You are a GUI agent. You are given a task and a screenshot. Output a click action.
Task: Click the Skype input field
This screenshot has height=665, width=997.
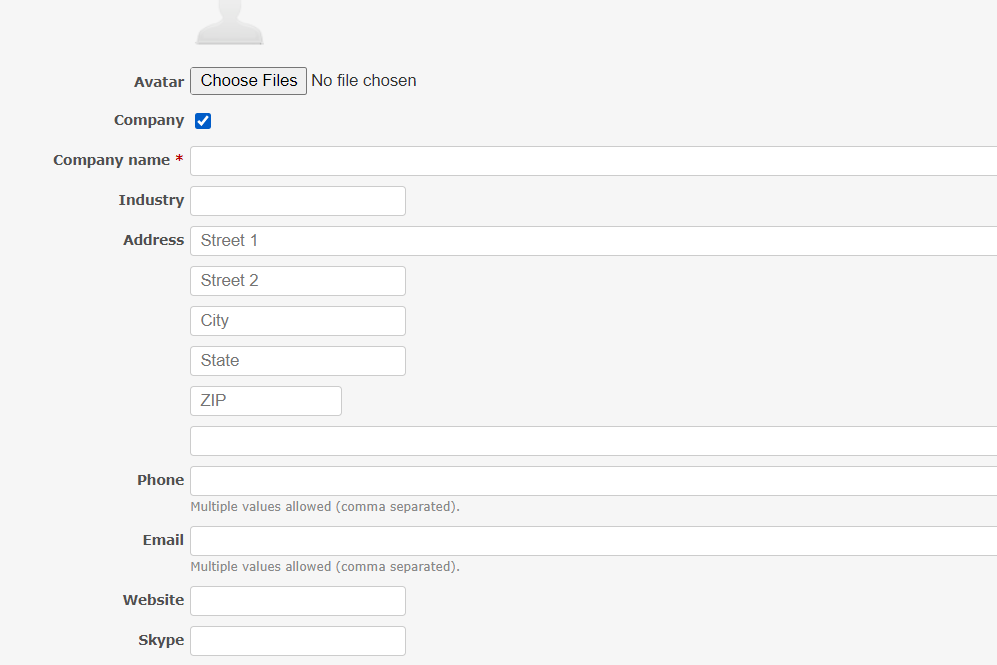coord(297,640)
